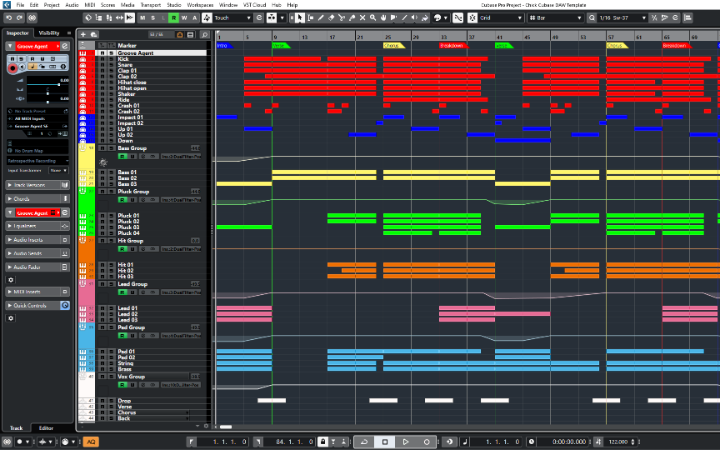Image resolution: width=720 pixels, height=450 pixels.
Task: Open the Grid snap type dropdown
Action: click(x=501, y=18)
